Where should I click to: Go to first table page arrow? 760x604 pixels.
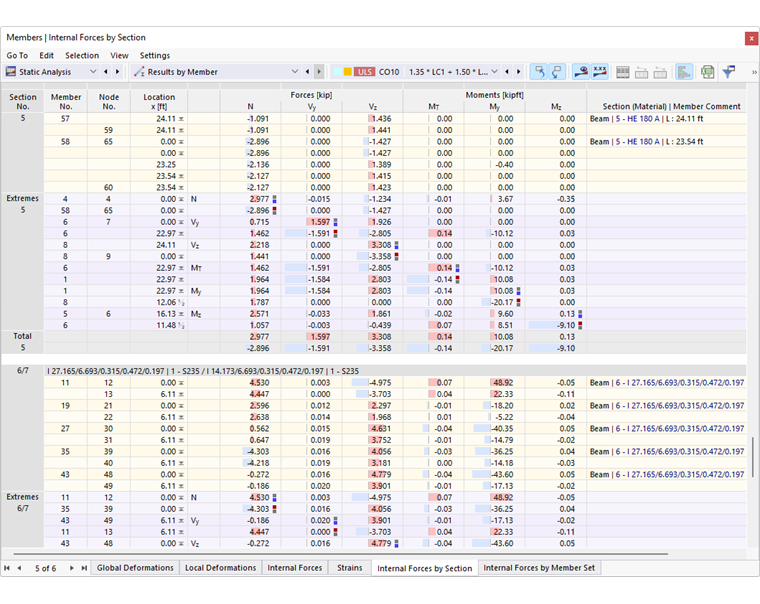(x=7, y=568)
